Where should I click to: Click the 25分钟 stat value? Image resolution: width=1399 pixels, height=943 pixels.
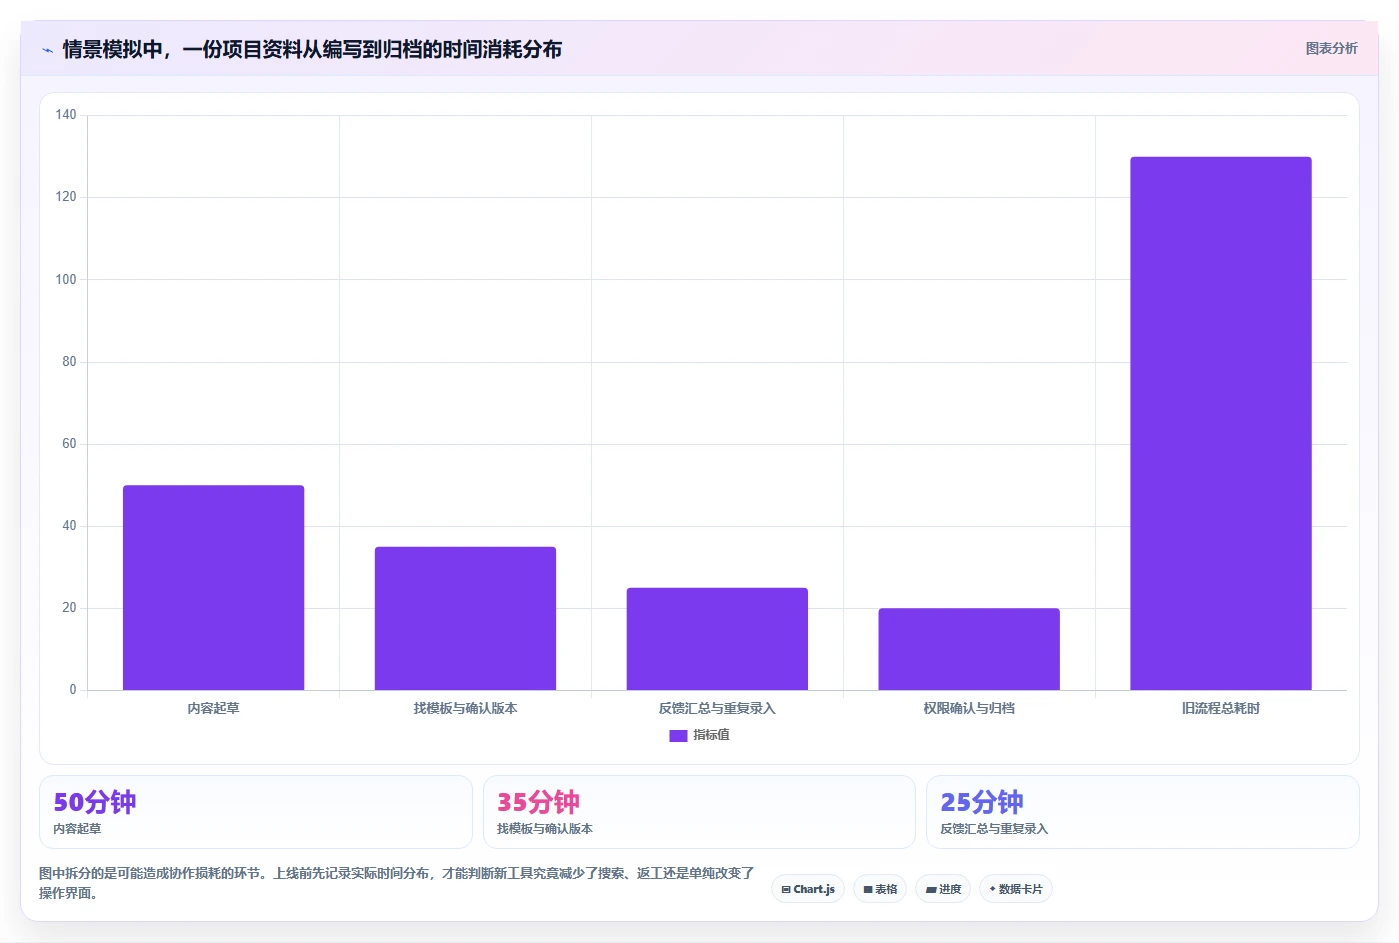(982, 802)
